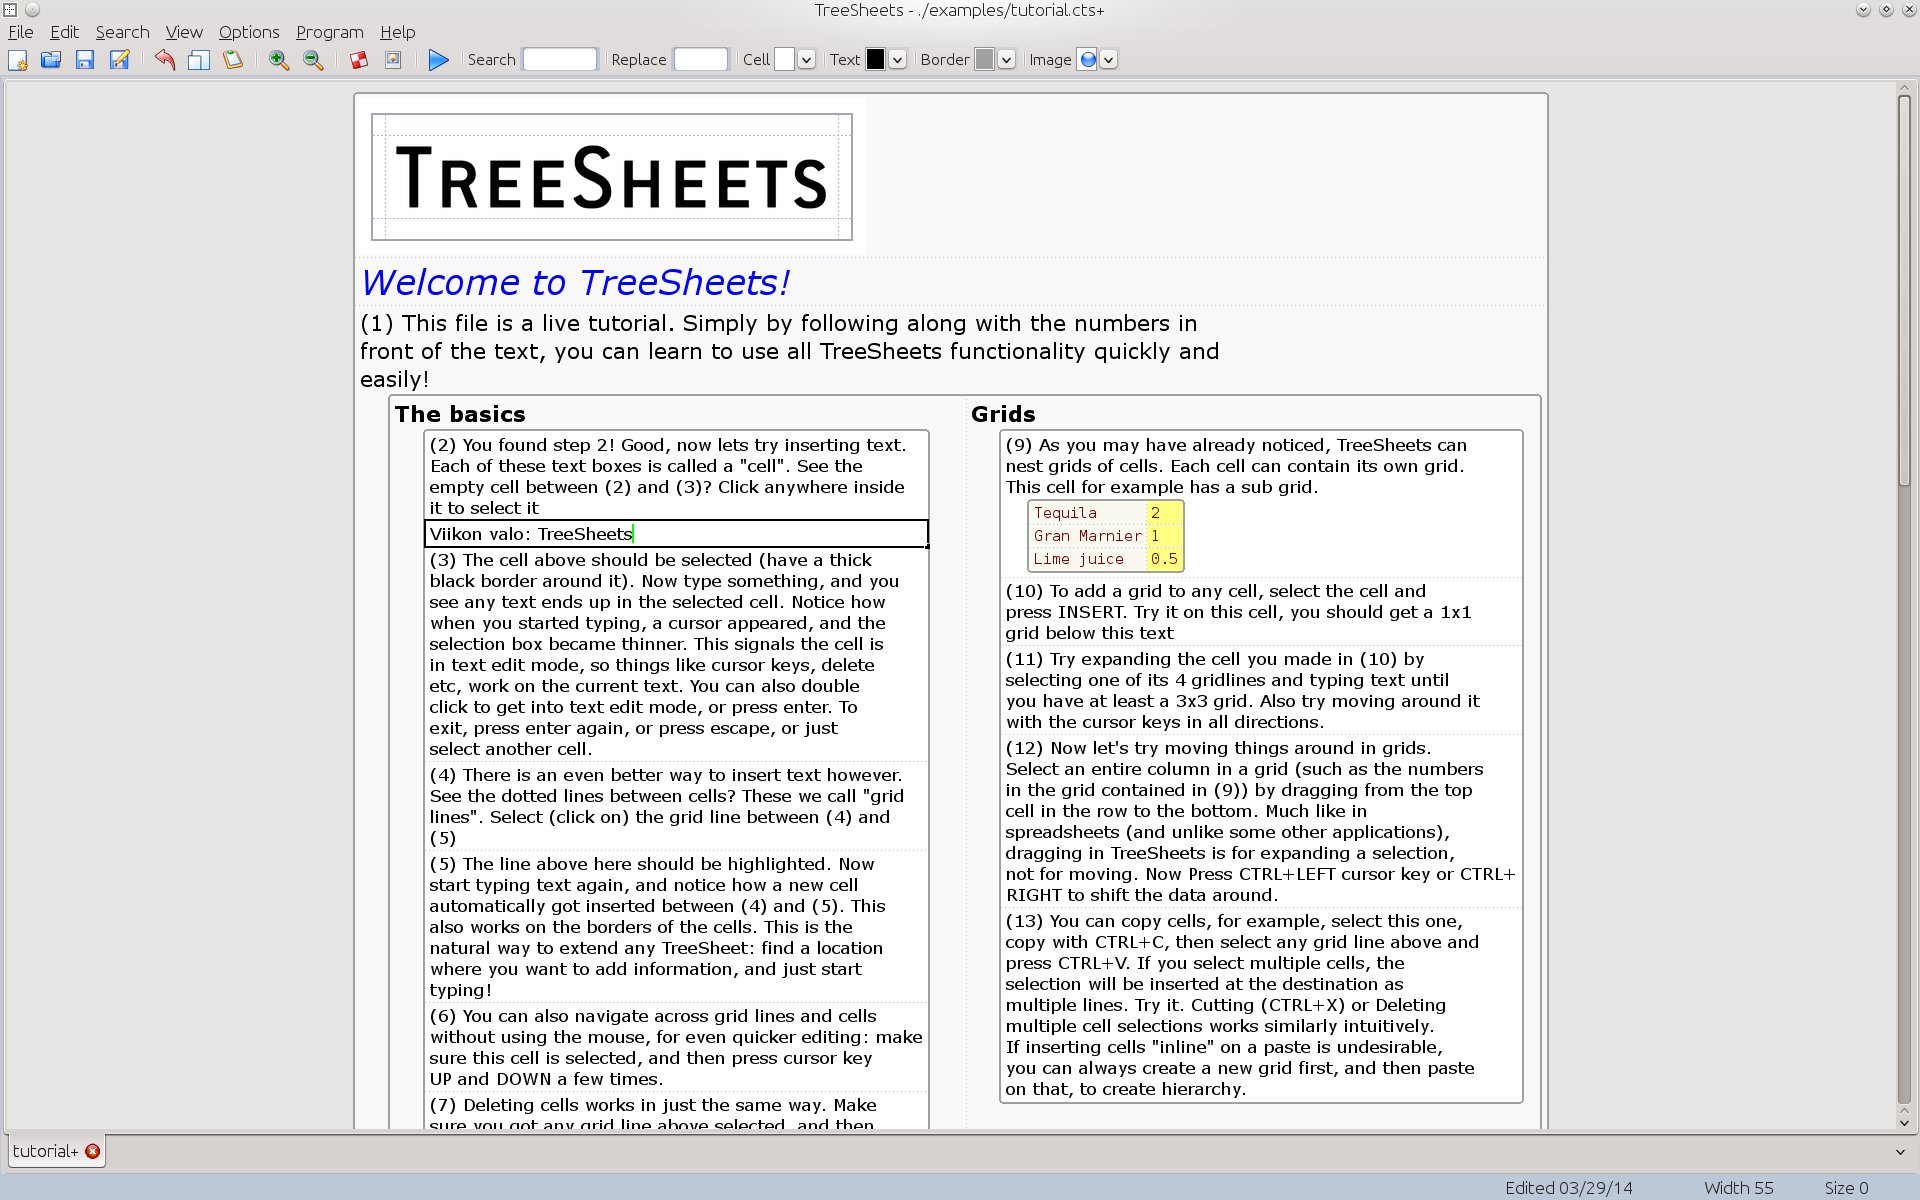The image size is (1920, 1200).
Task: Click the vertical scrollbar thumb
Action: 1905,290
